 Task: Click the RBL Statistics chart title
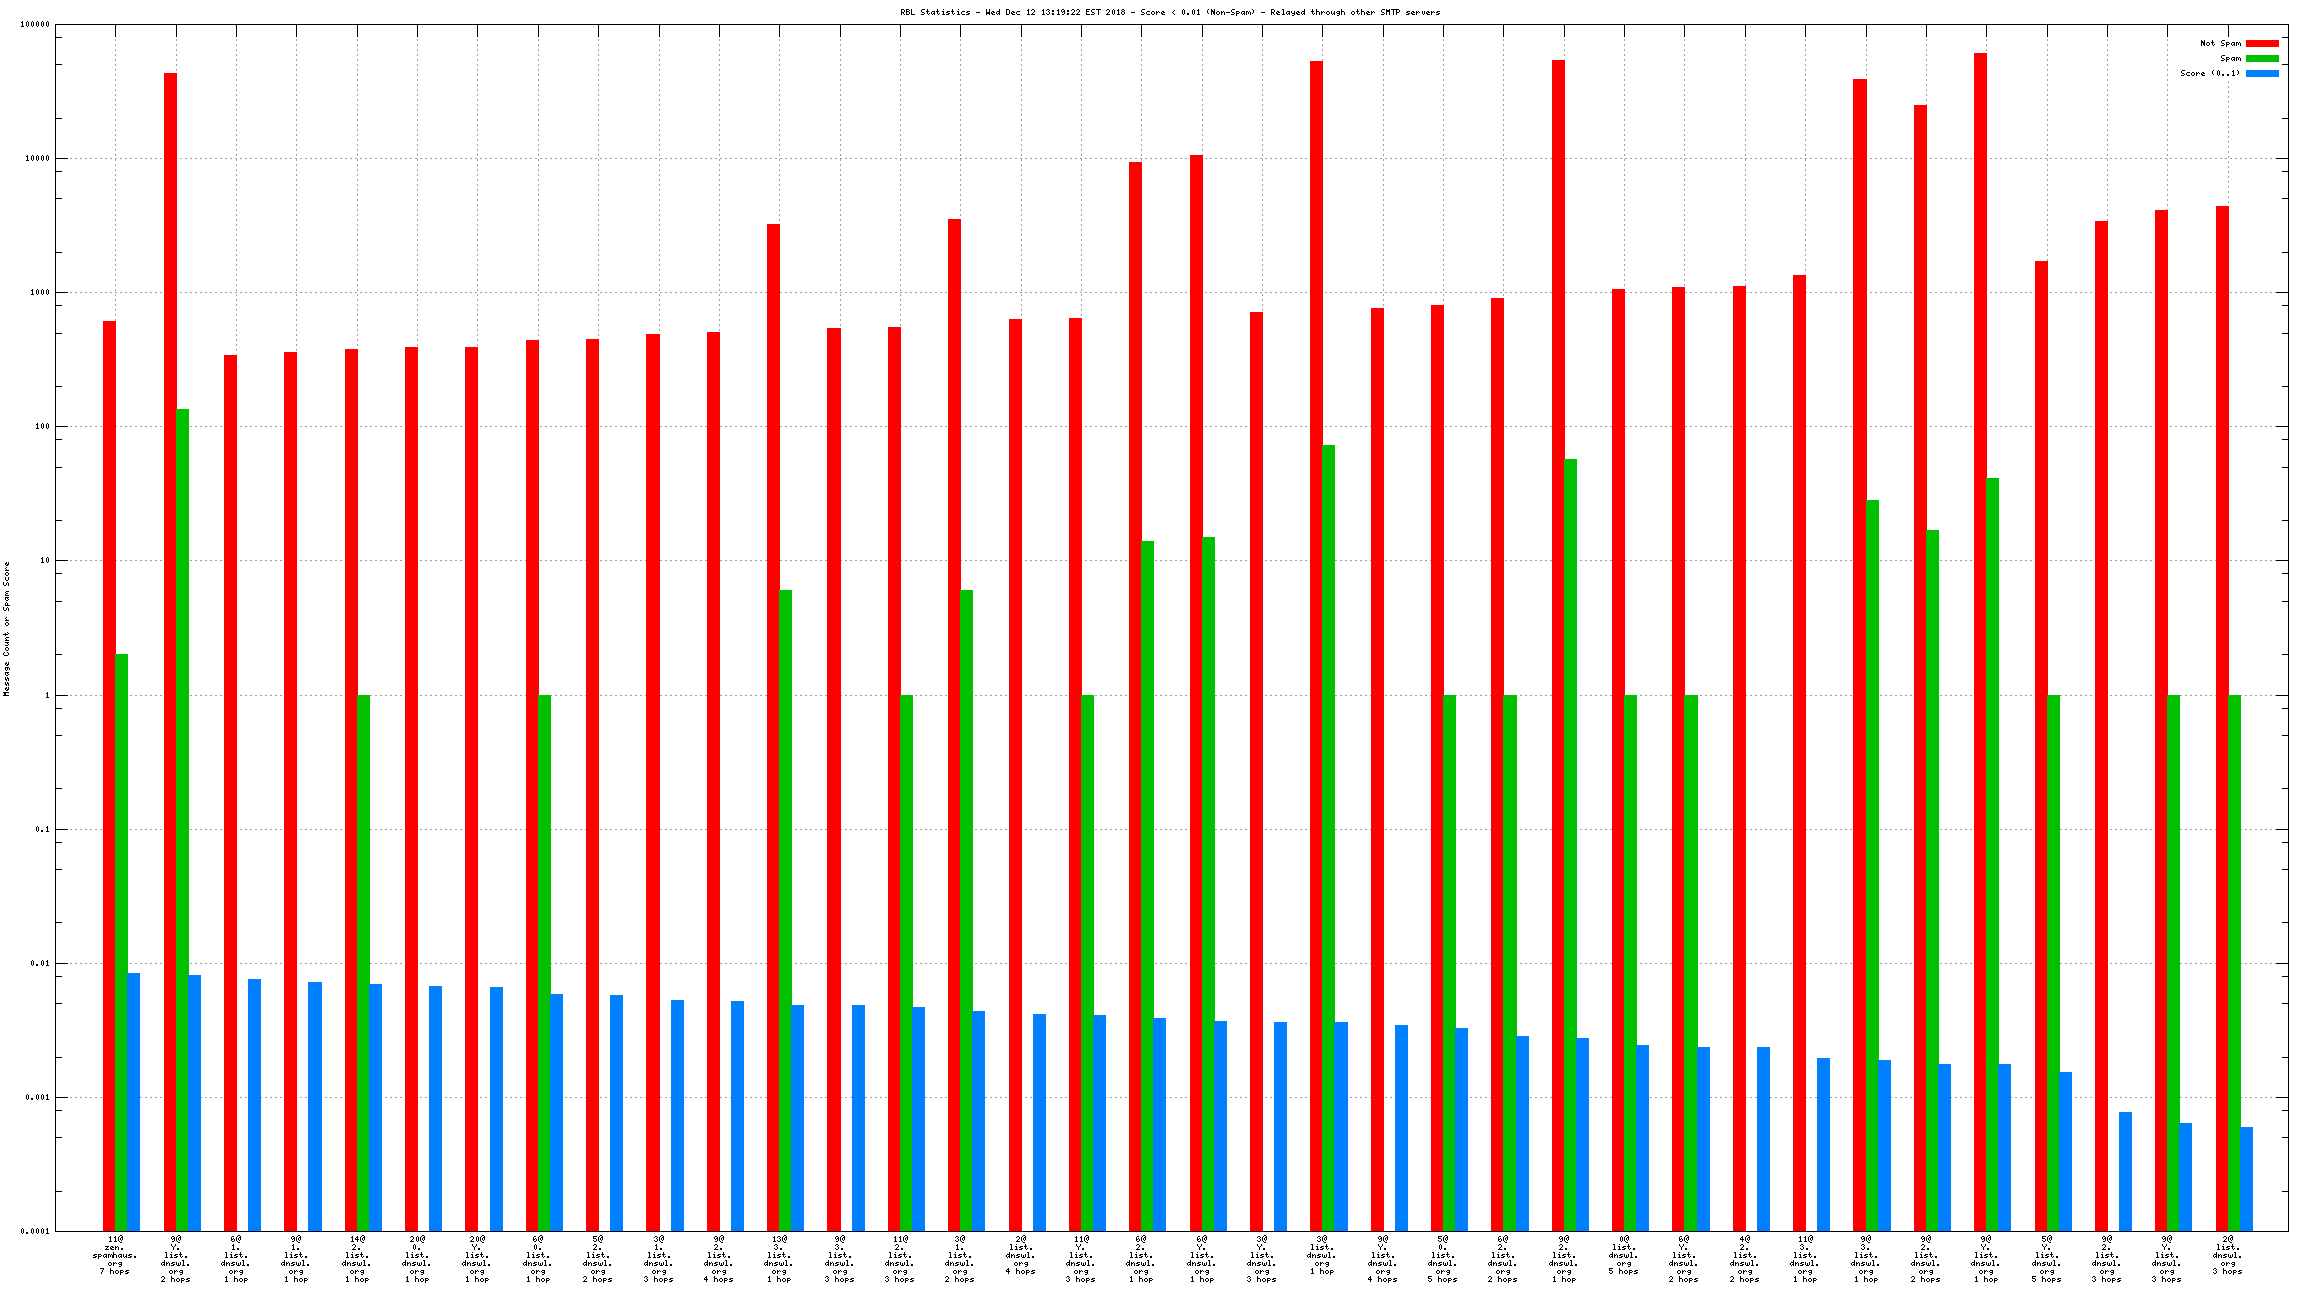(1170, 12)
